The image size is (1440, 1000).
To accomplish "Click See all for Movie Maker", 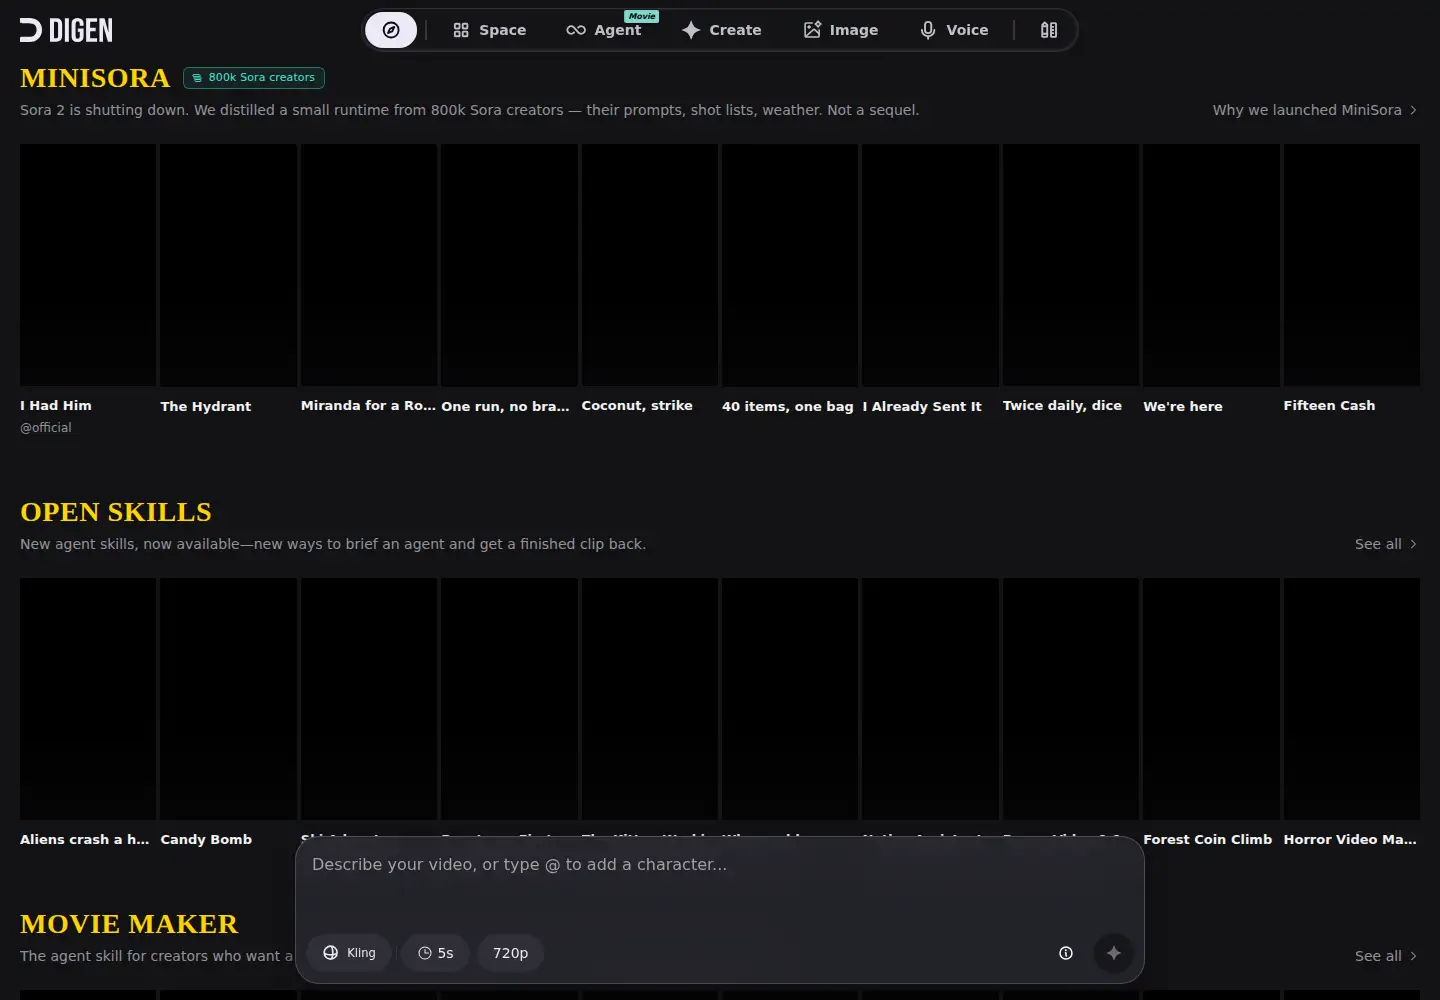I will (1385, 956).
